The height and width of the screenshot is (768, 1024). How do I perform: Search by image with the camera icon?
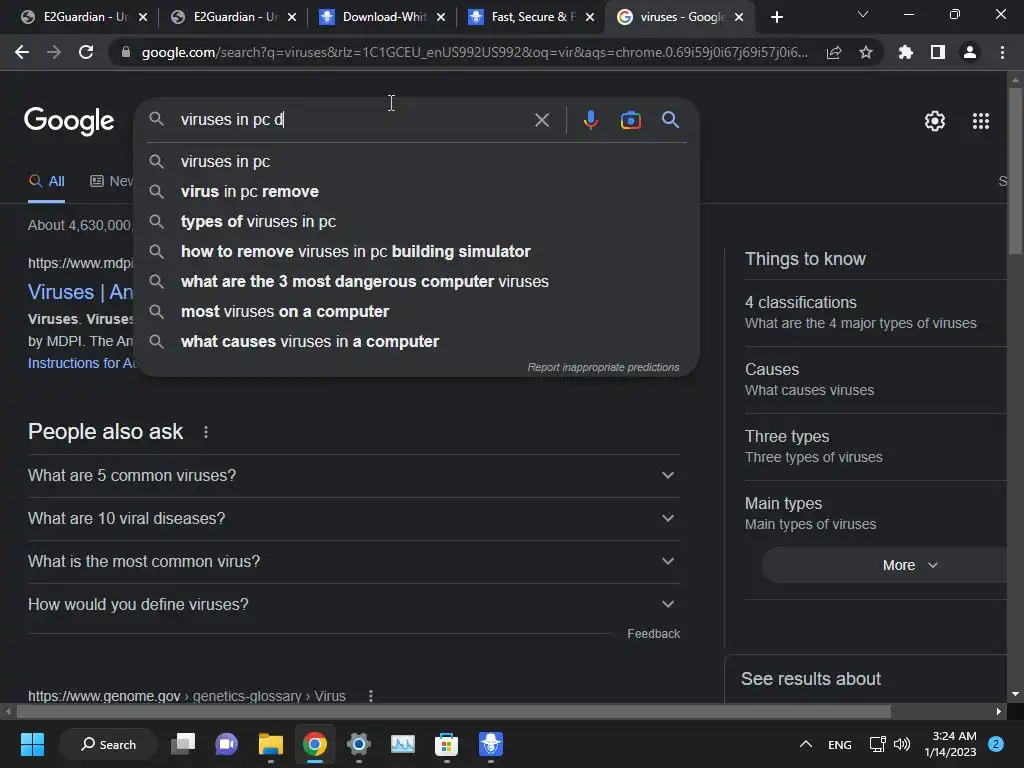pos(630,120)
